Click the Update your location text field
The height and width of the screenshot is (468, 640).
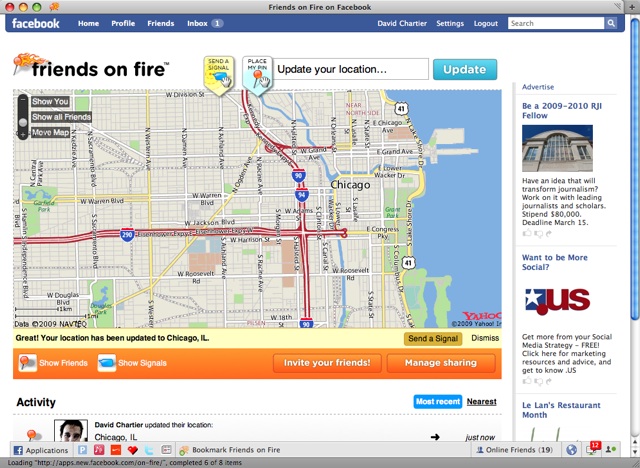coord(351,69)
